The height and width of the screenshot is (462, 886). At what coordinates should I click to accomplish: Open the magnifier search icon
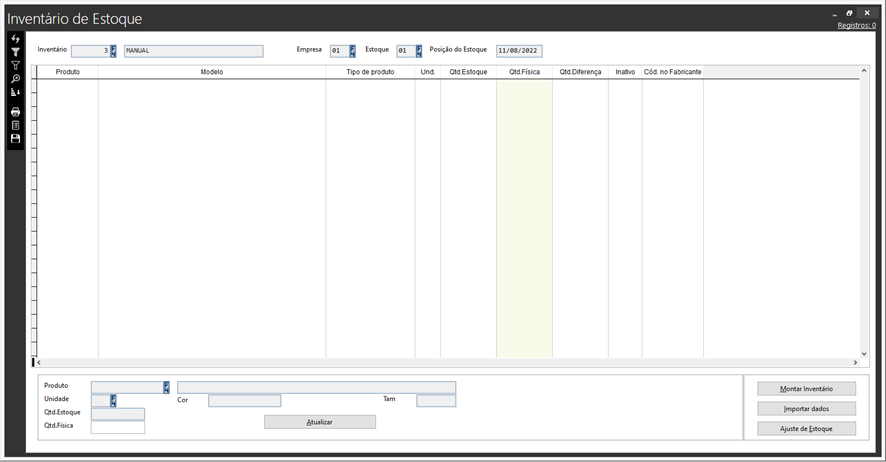pyautogui.click(x=15, y=78)
